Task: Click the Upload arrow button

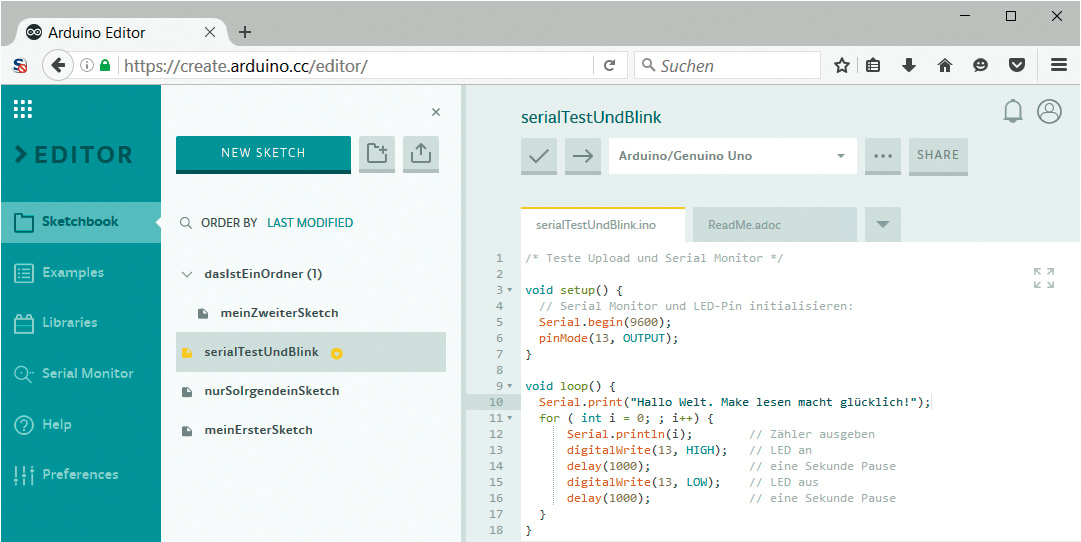Action: pyautogui.click(x=583, y=156)
